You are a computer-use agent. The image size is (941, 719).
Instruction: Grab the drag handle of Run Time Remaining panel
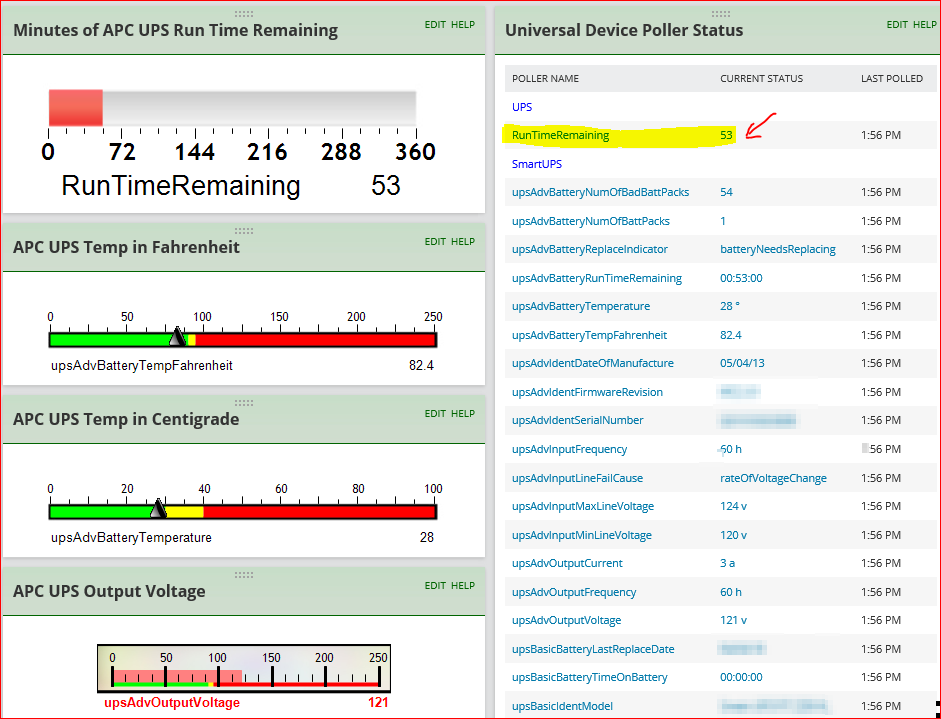[x=244, y=14]
